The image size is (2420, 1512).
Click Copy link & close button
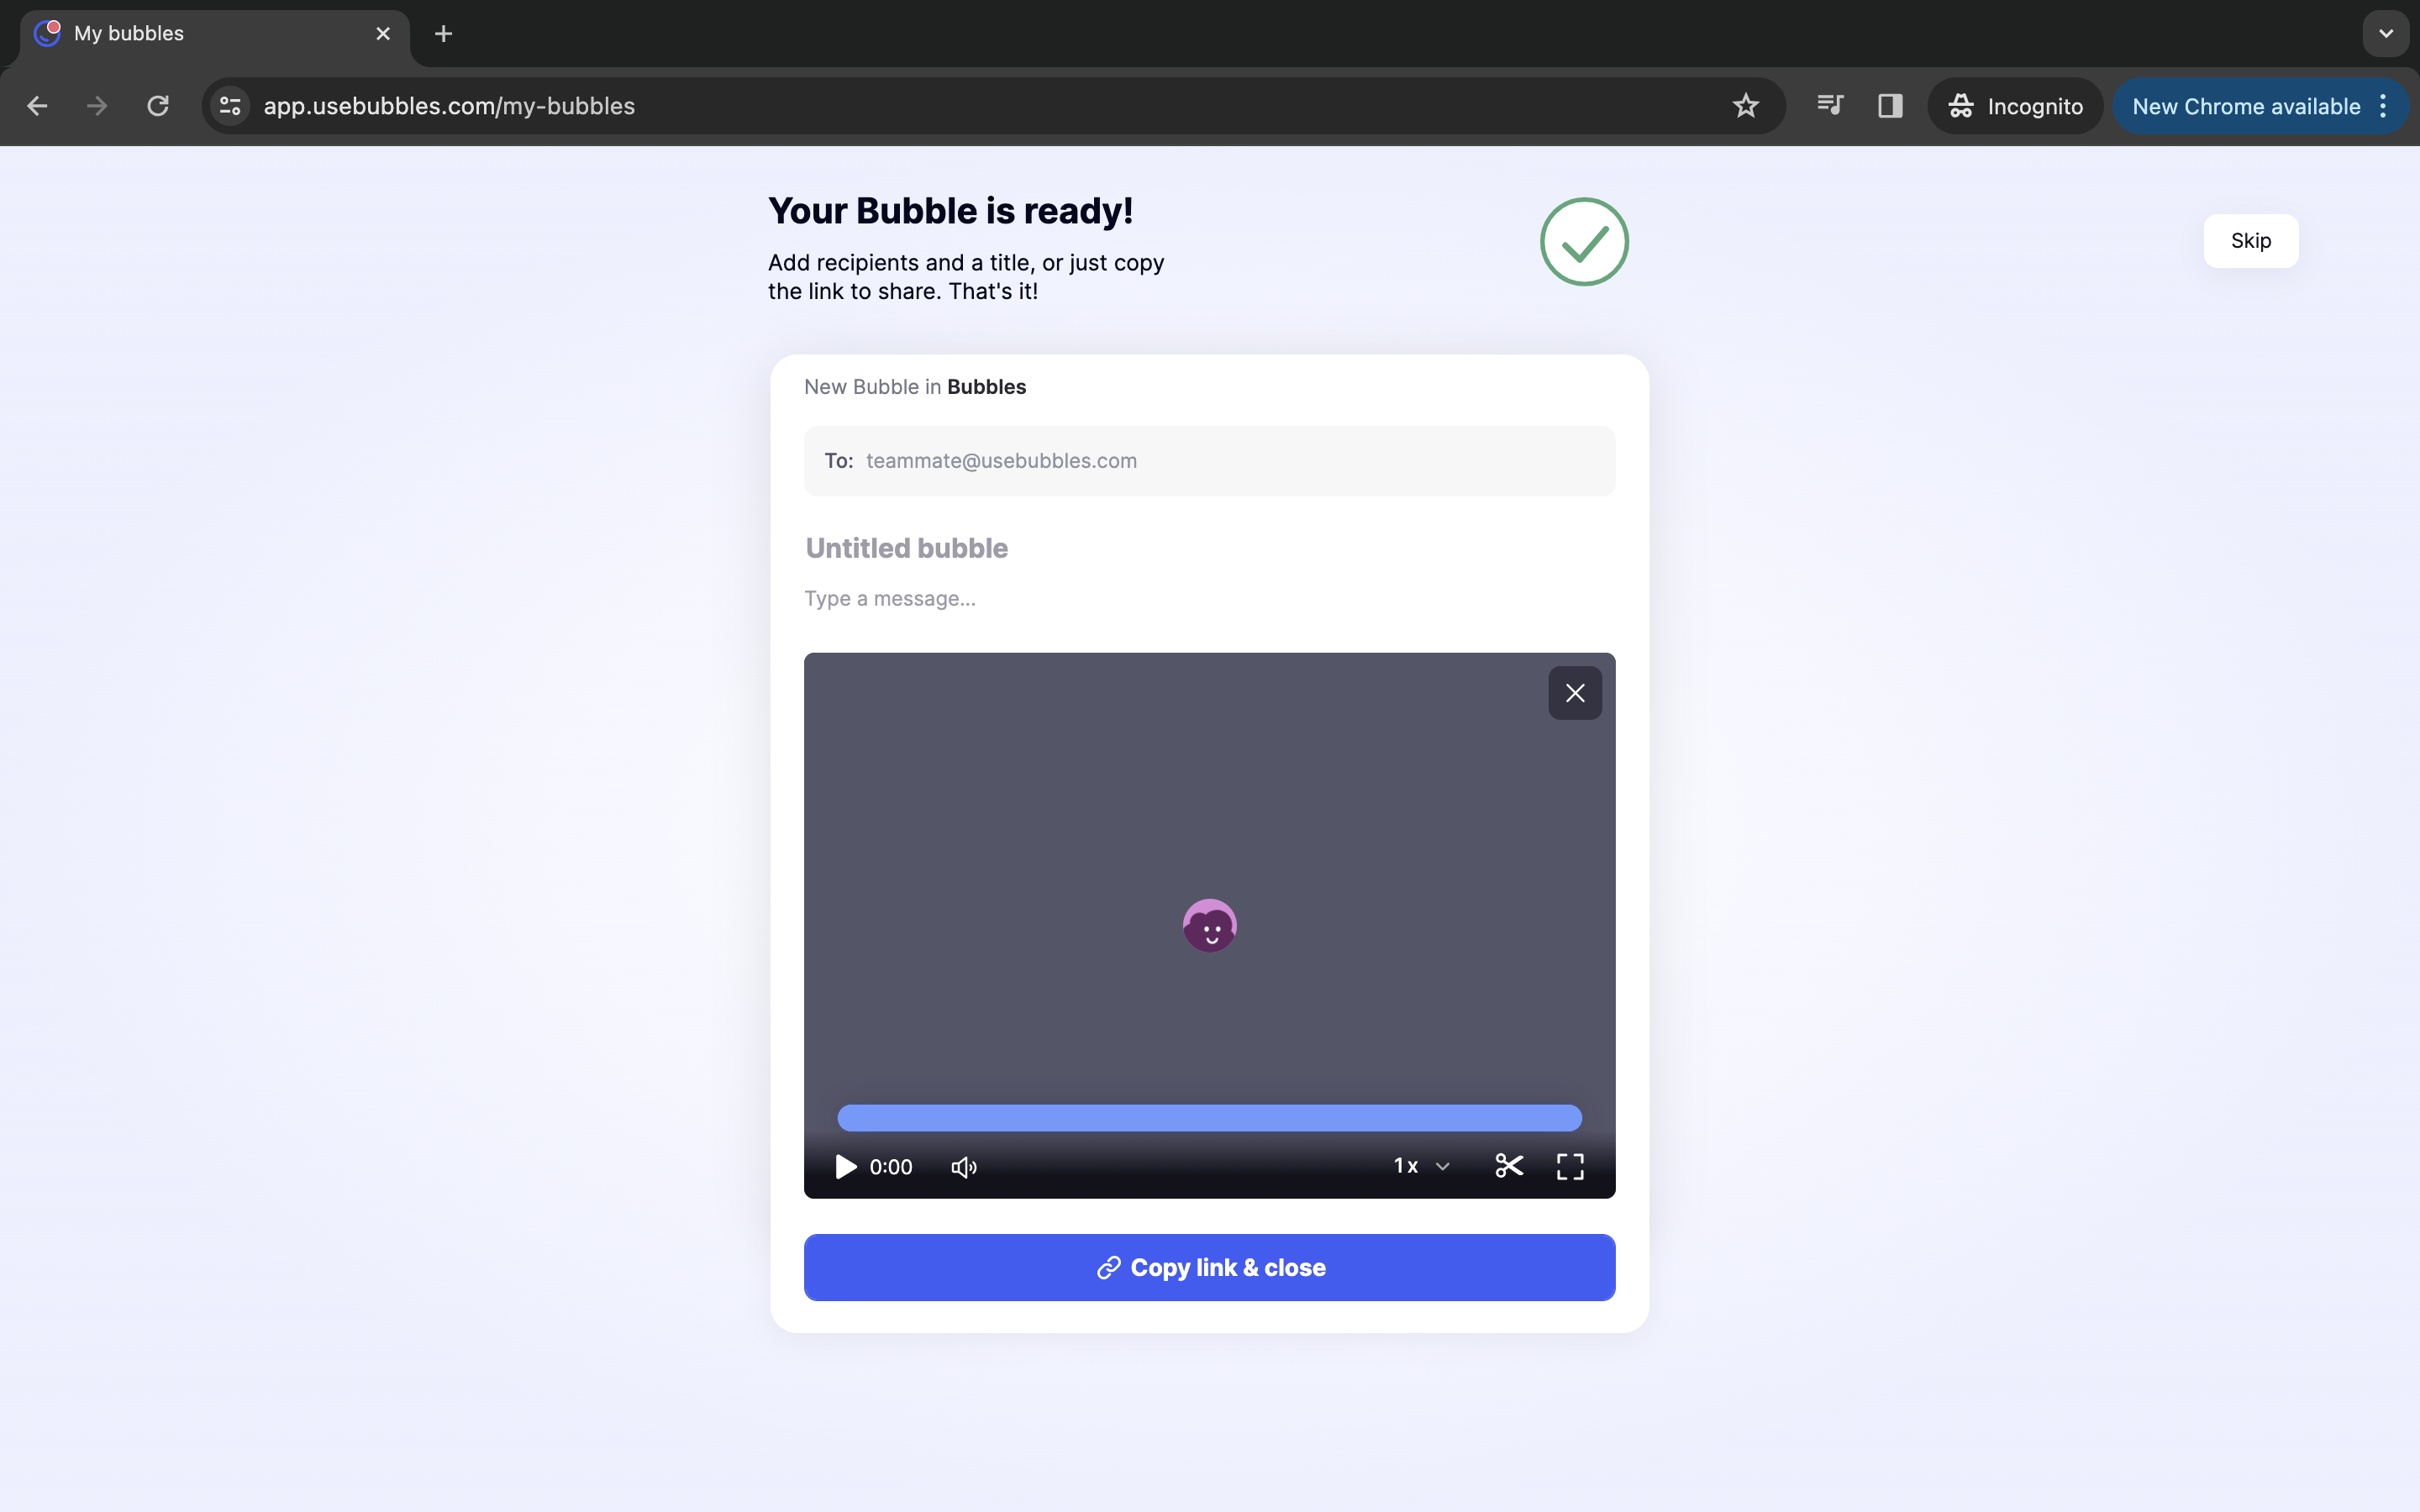point(1209,1267)
